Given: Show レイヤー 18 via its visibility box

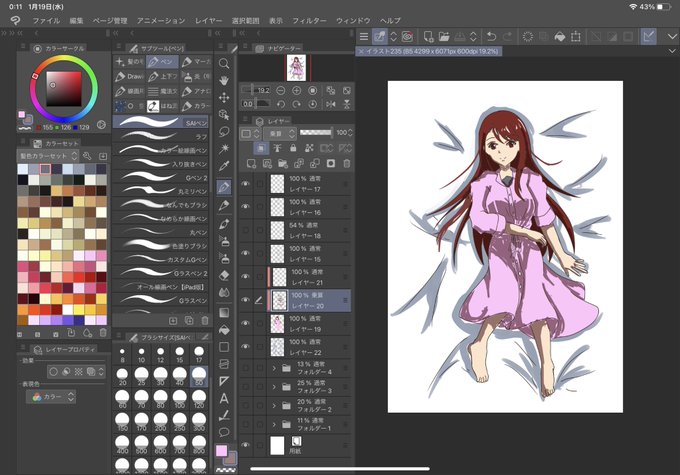Looking at the screenshot, I should (245, 230).
